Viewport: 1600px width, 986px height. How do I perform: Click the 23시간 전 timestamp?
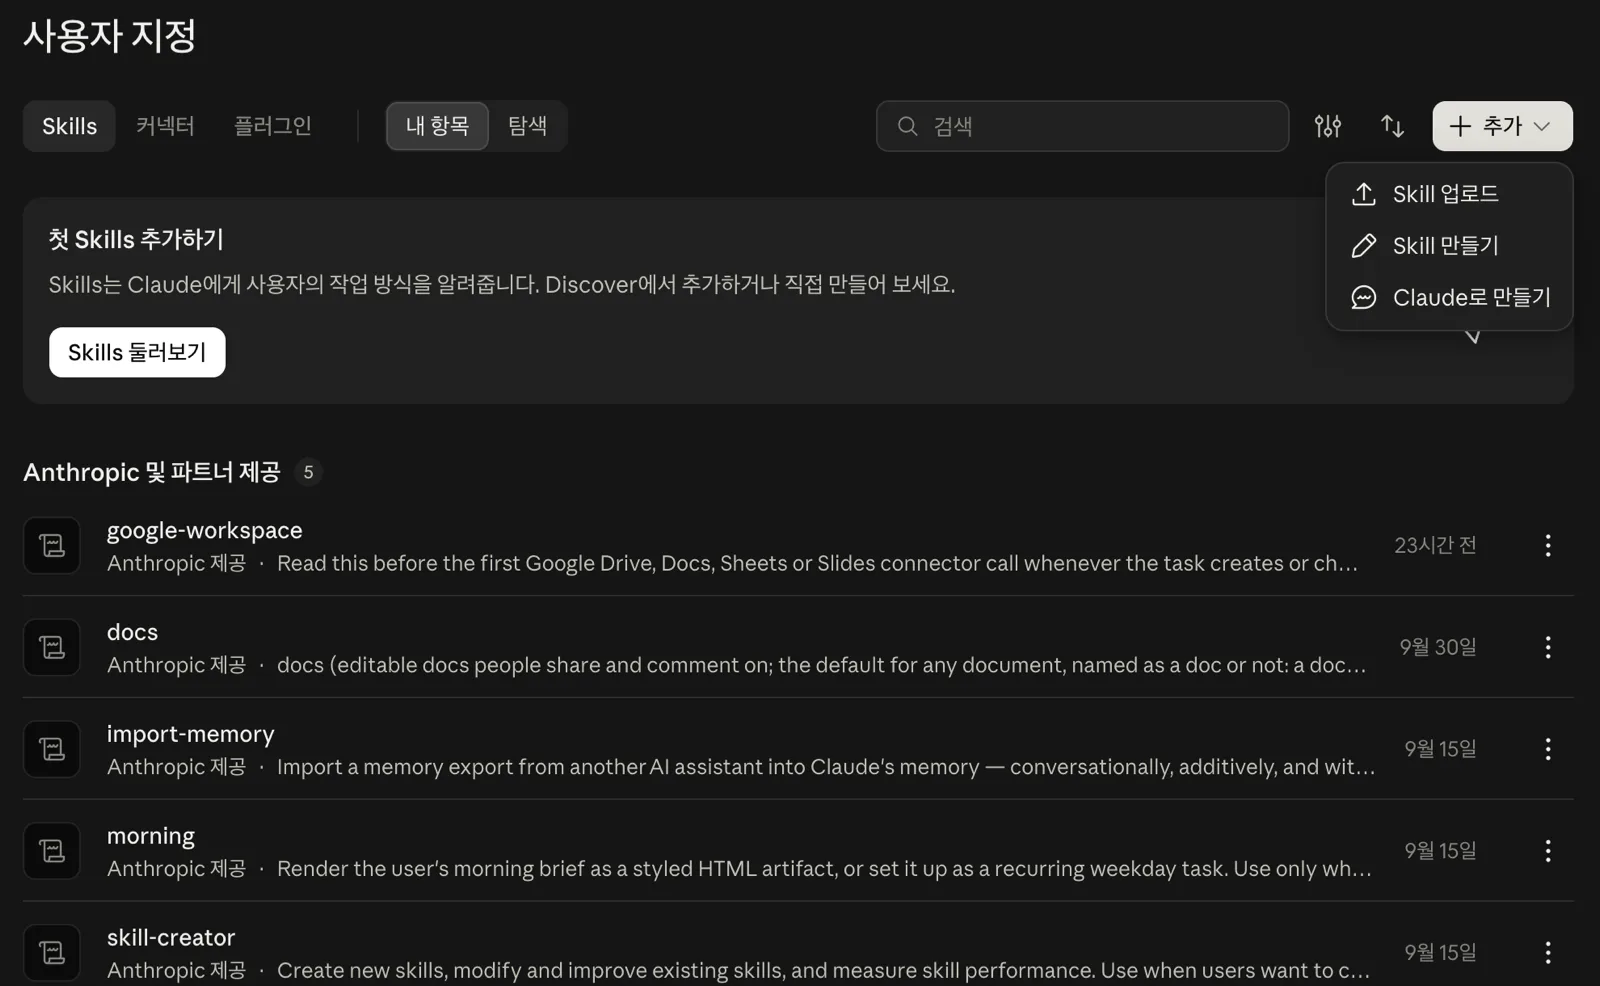tap(1435, 545)
